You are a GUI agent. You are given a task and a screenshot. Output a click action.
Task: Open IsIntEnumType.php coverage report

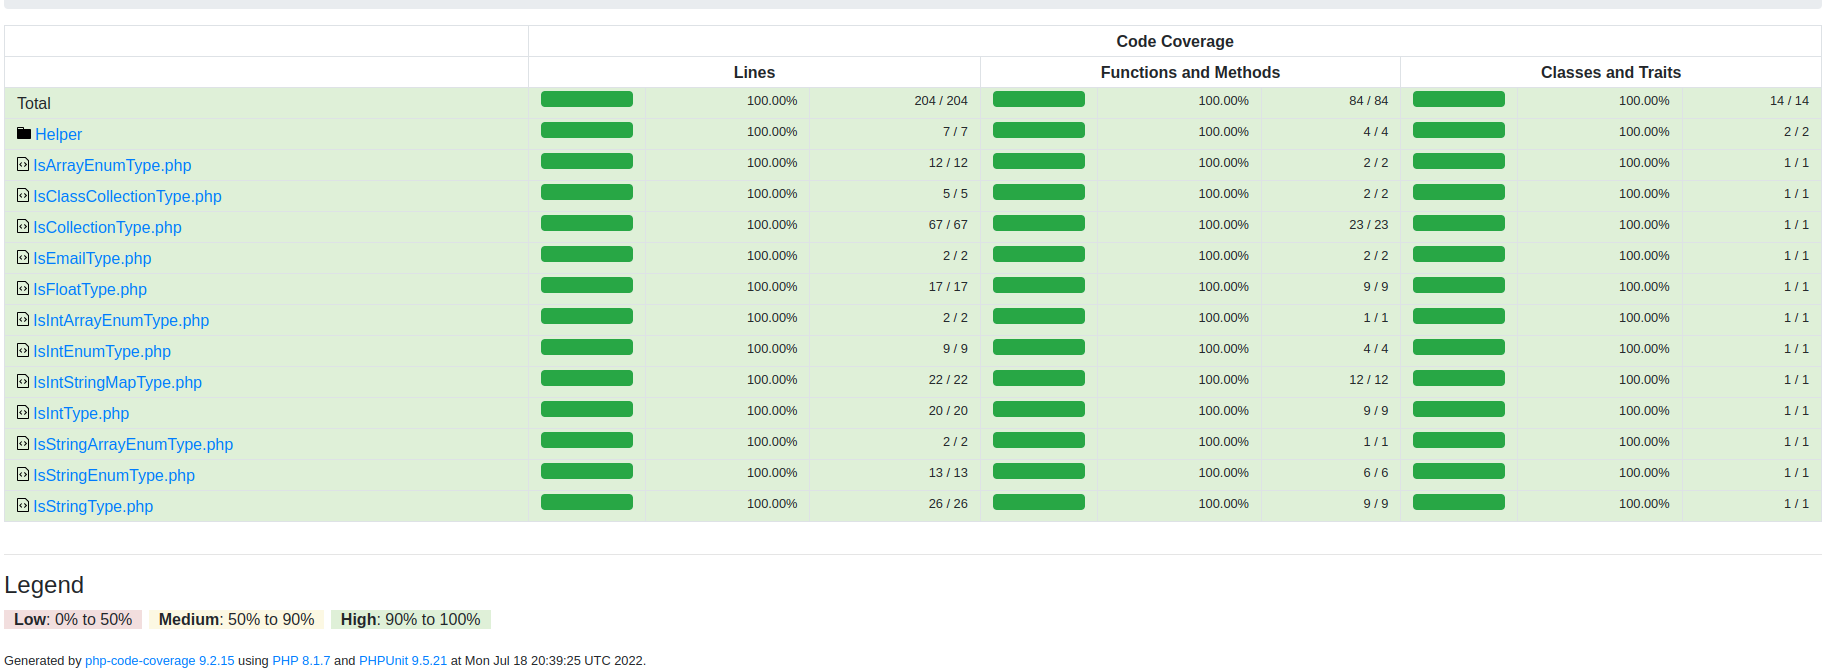click(102, 351)
